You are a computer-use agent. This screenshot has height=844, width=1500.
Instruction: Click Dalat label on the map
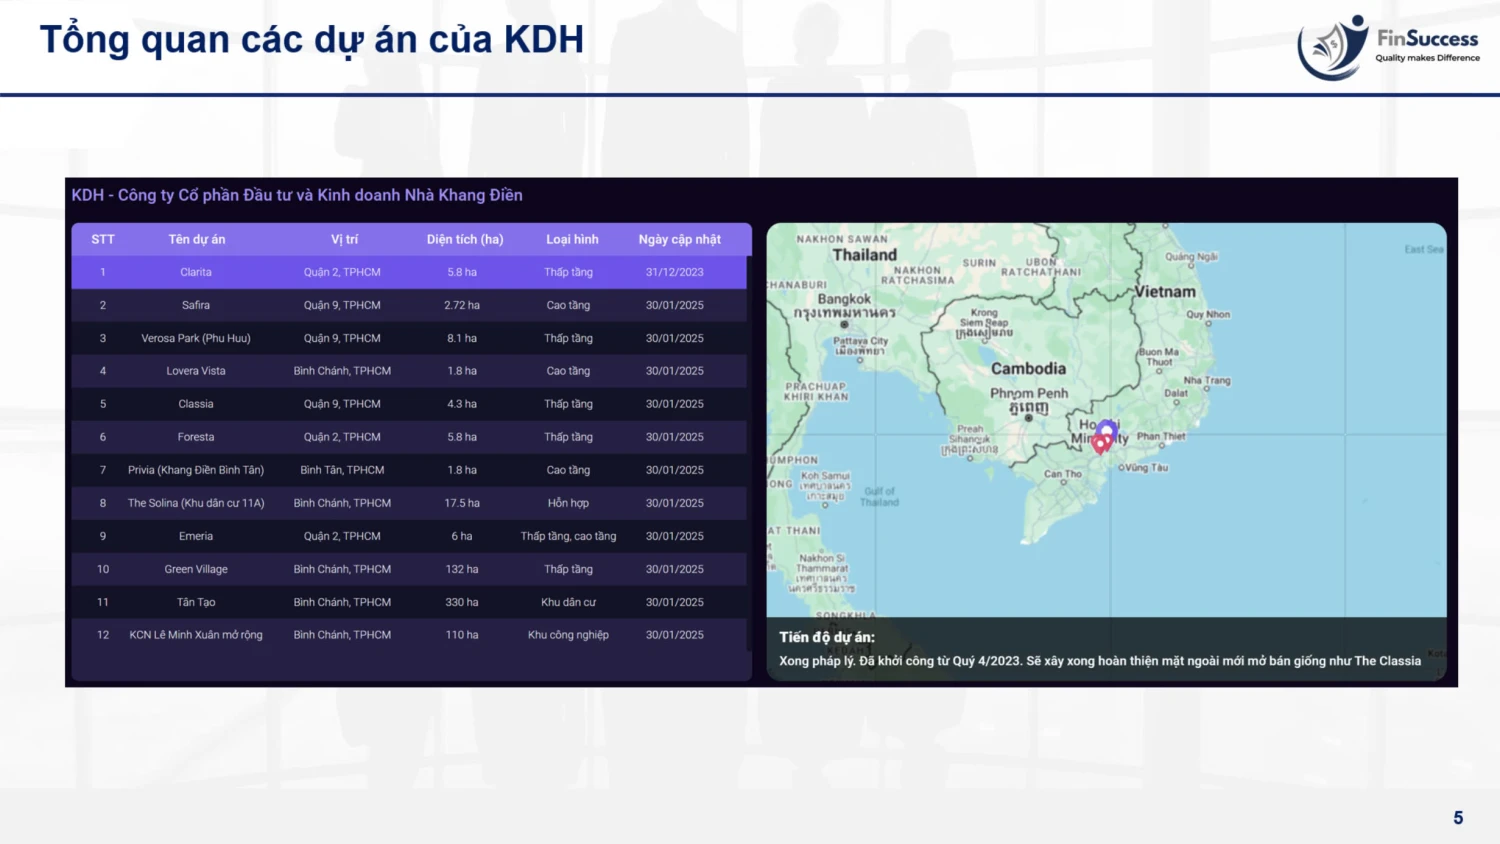click(1176, 393)
